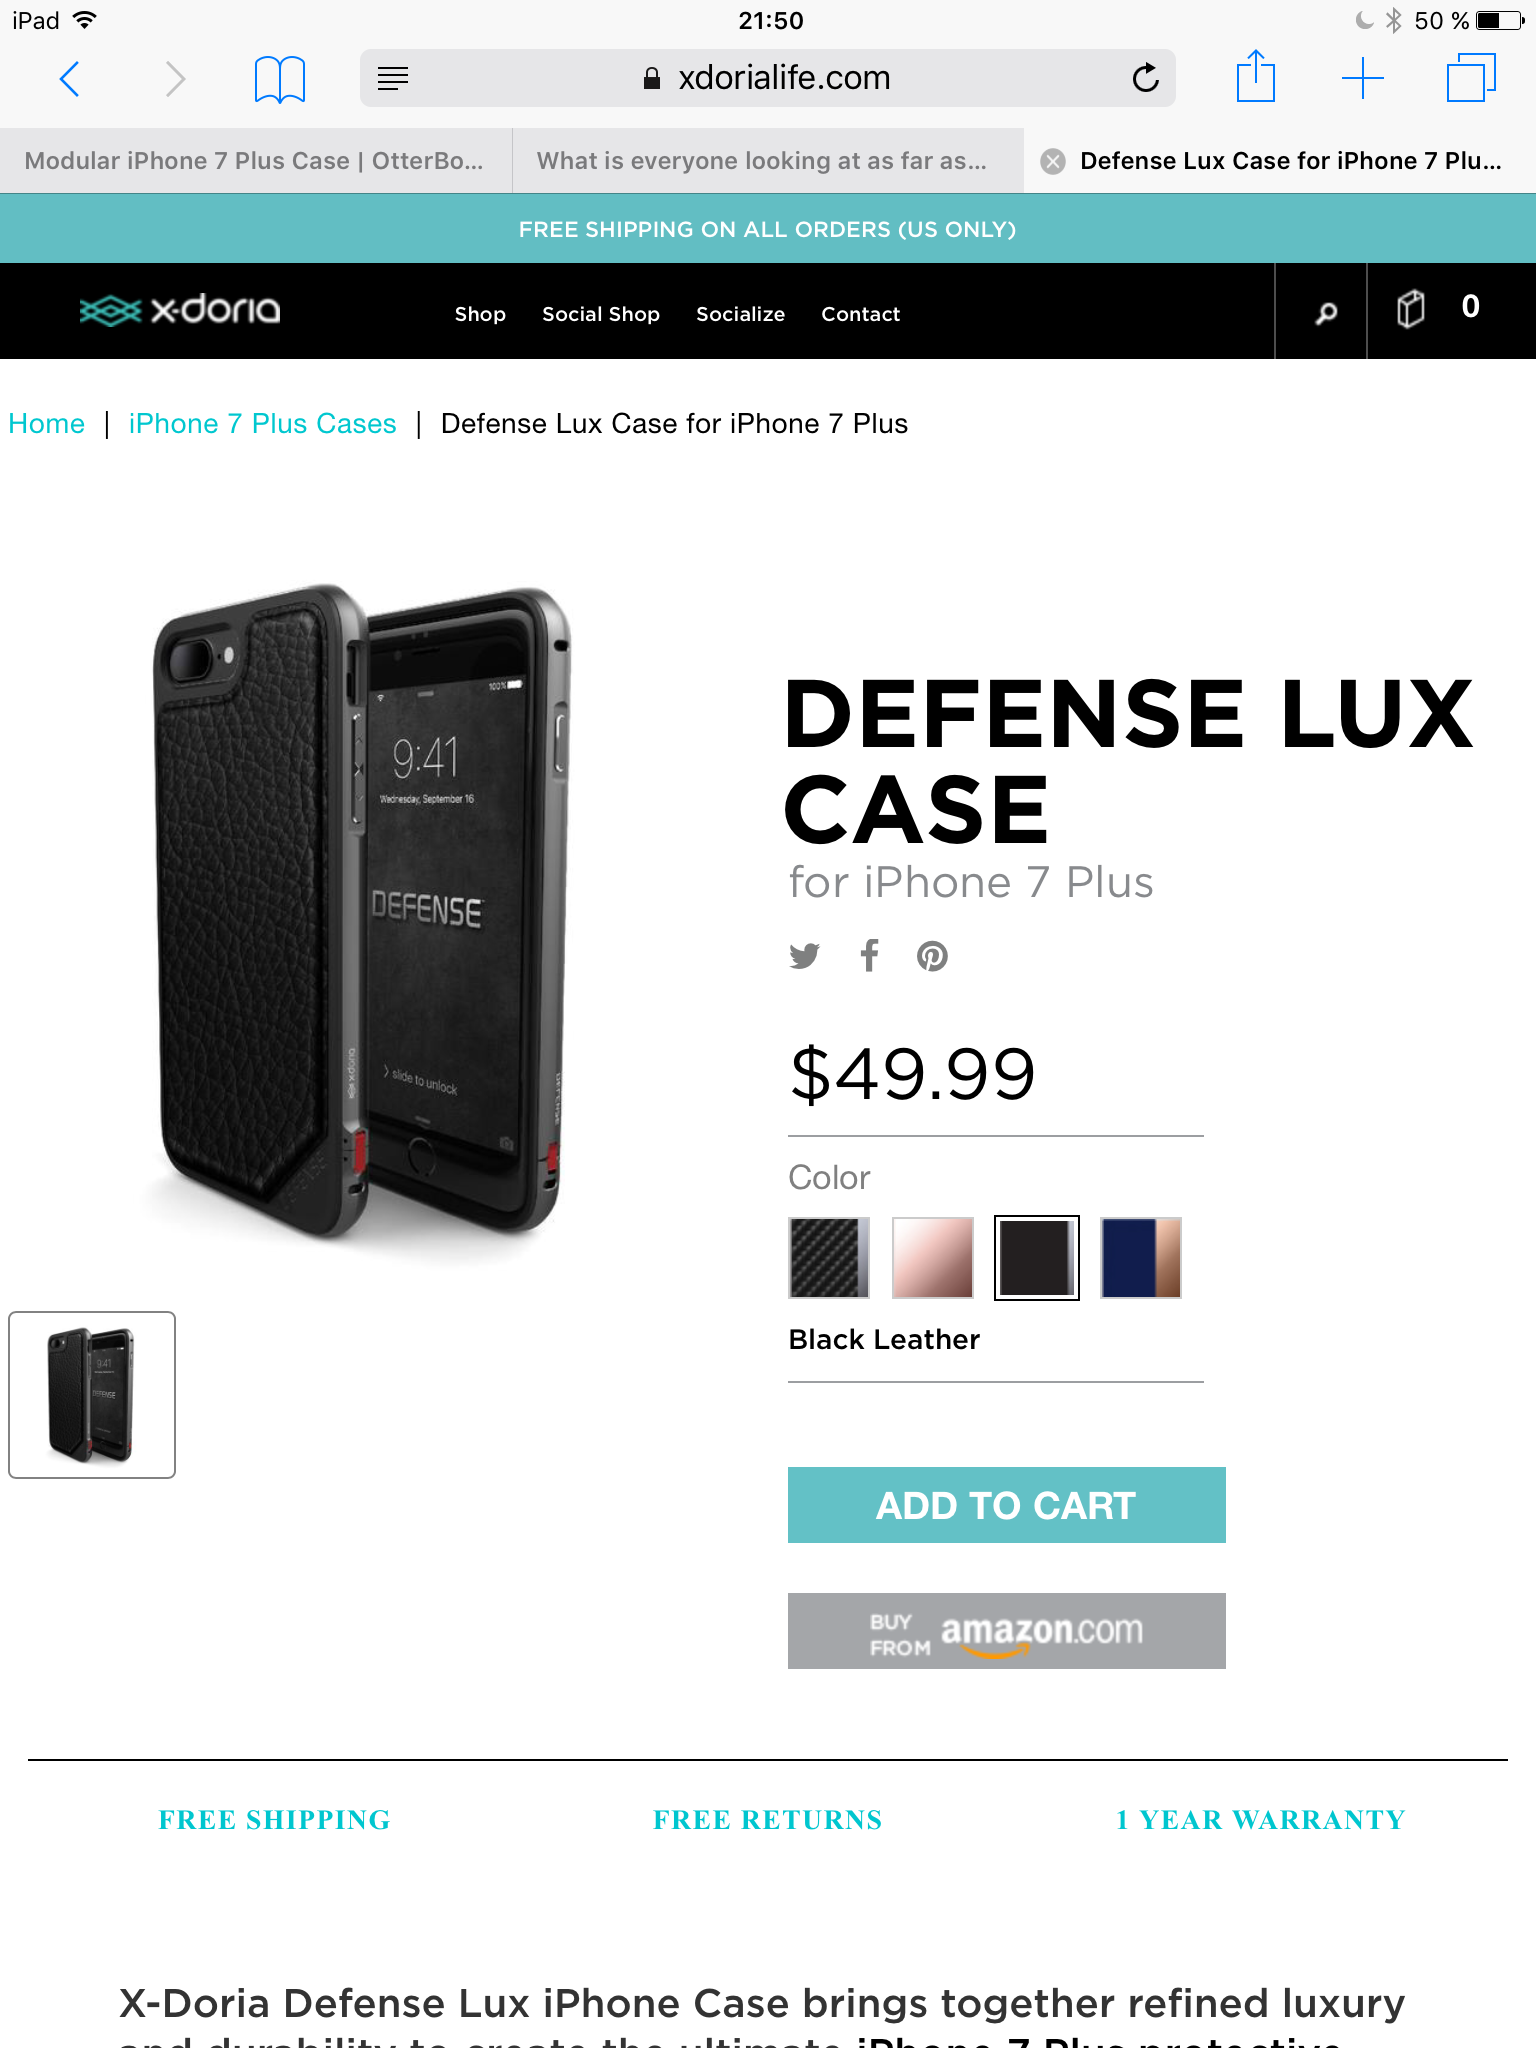Image resolution: width=1536 pixels, height=2048 pixels.
Task: Tap the Safari back arrow
Action: [69, 78]
